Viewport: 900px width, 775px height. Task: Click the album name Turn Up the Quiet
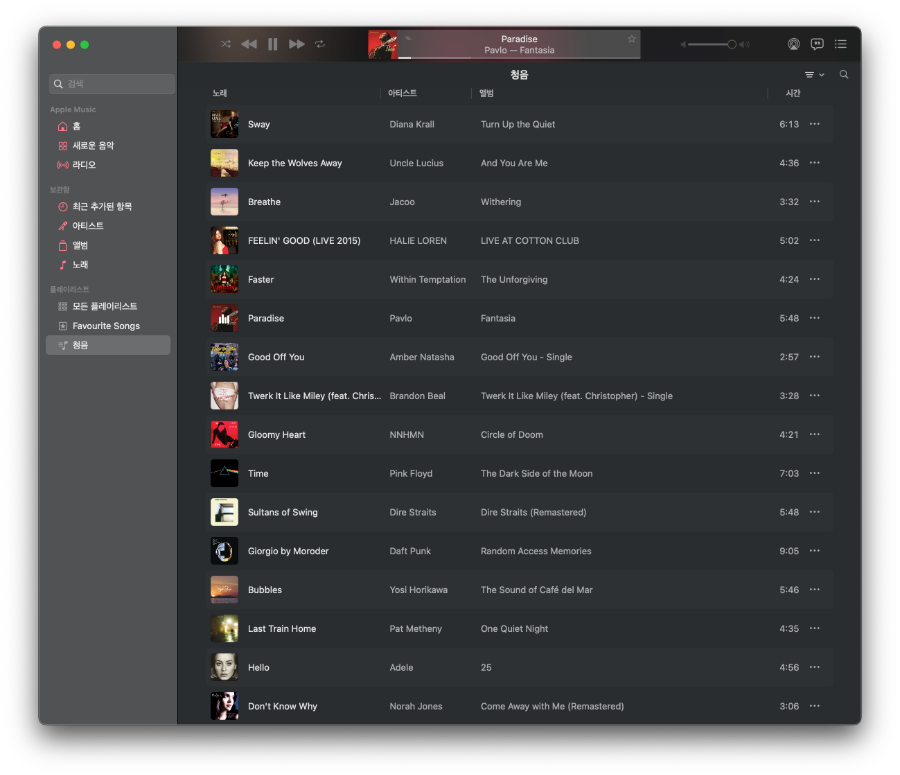(x=518, y=124)
